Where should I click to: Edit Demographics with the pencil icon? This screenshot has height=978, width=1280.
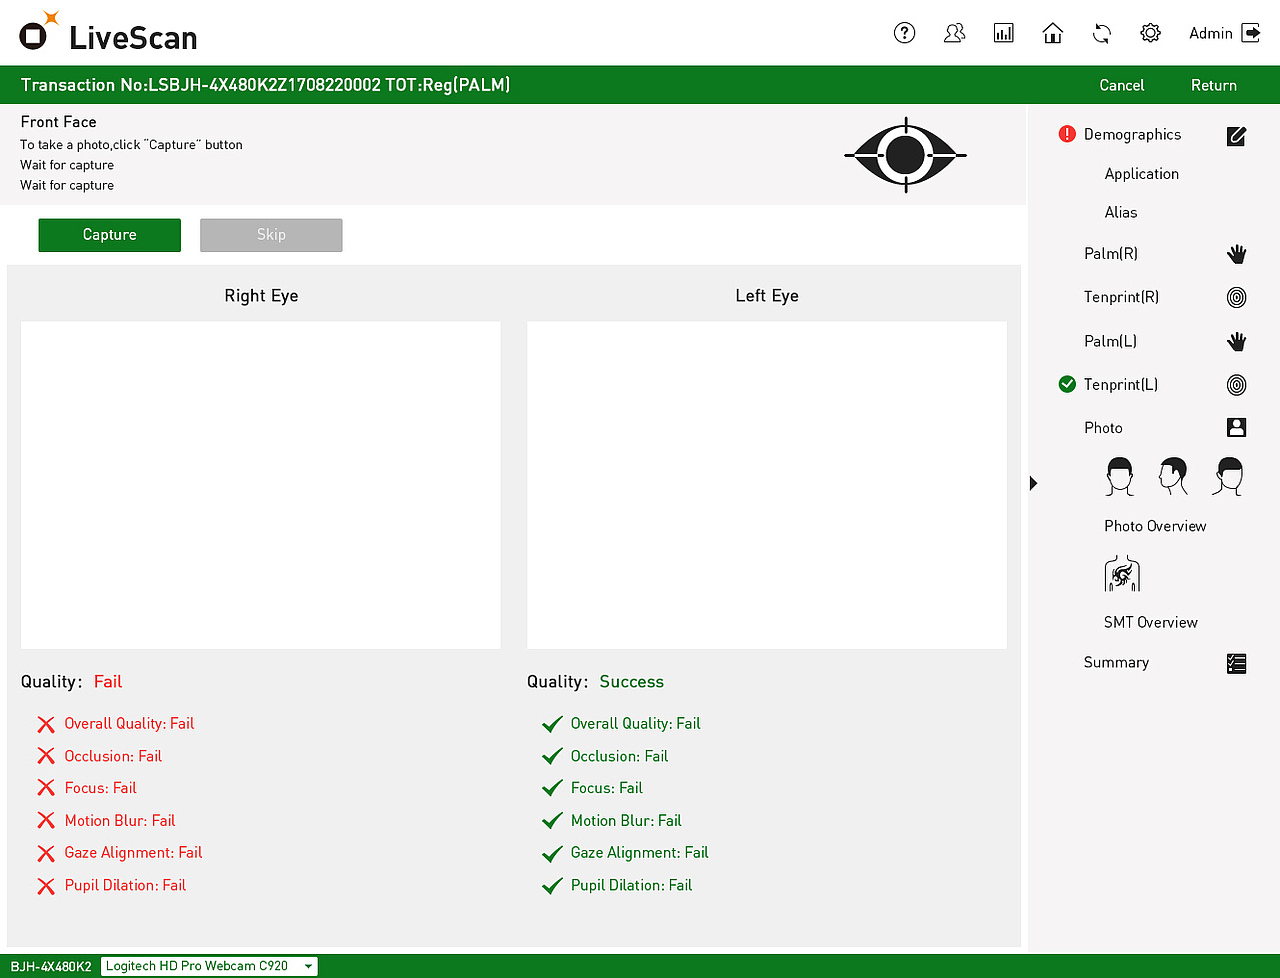coord(1236,136)
